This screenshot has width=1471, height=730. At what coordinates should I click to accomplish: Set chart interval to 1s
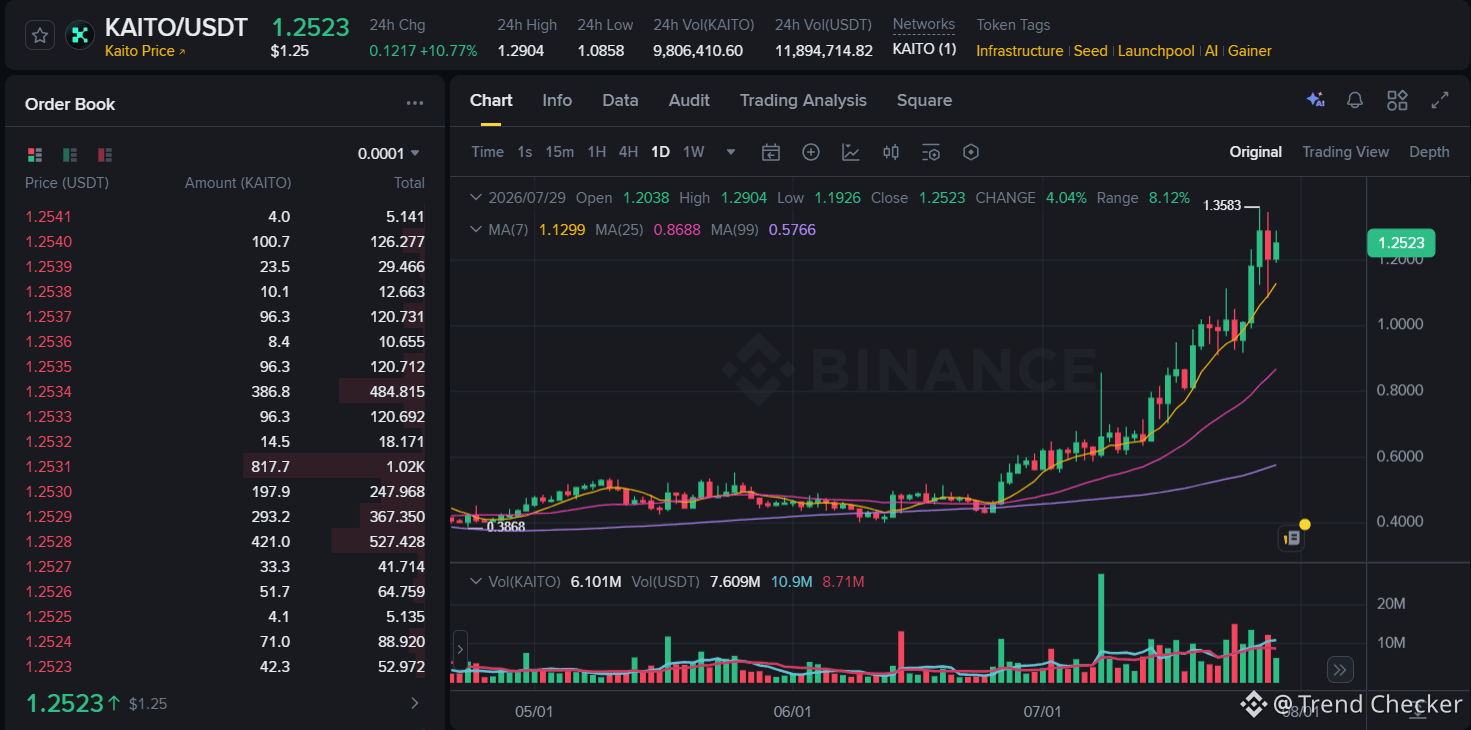(x=525, y=152)
